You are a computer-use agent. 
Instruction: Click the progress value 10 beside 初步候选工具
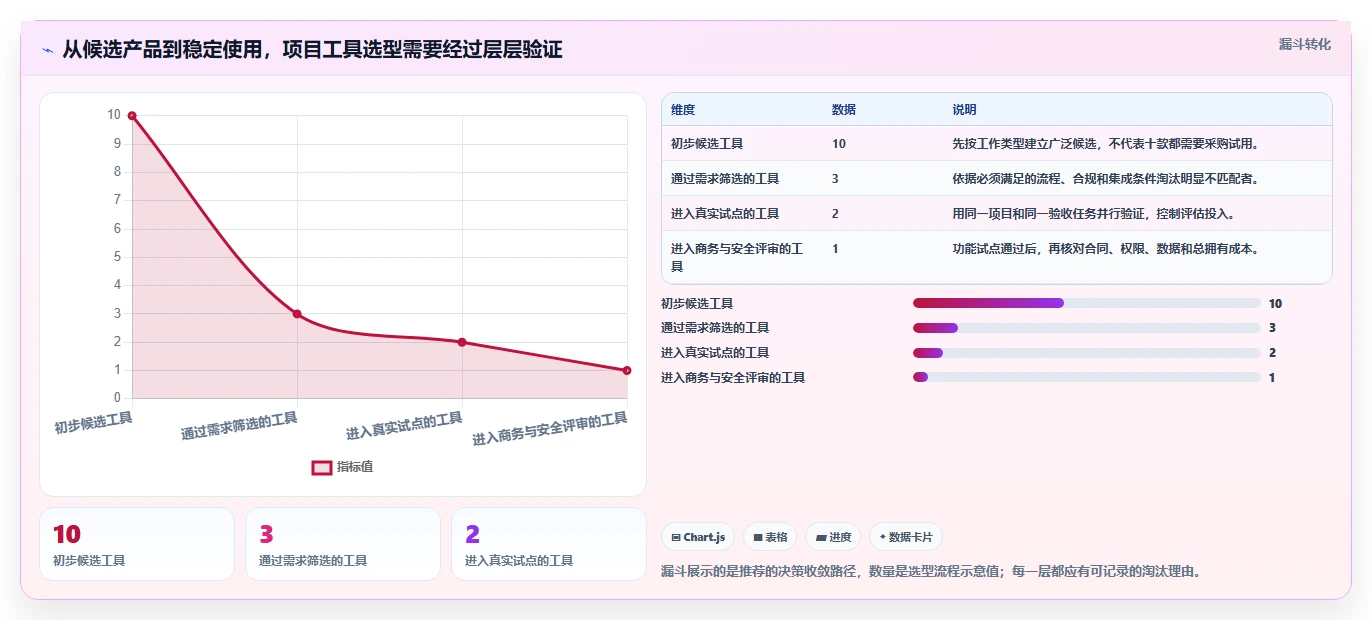pos(1275,303)
